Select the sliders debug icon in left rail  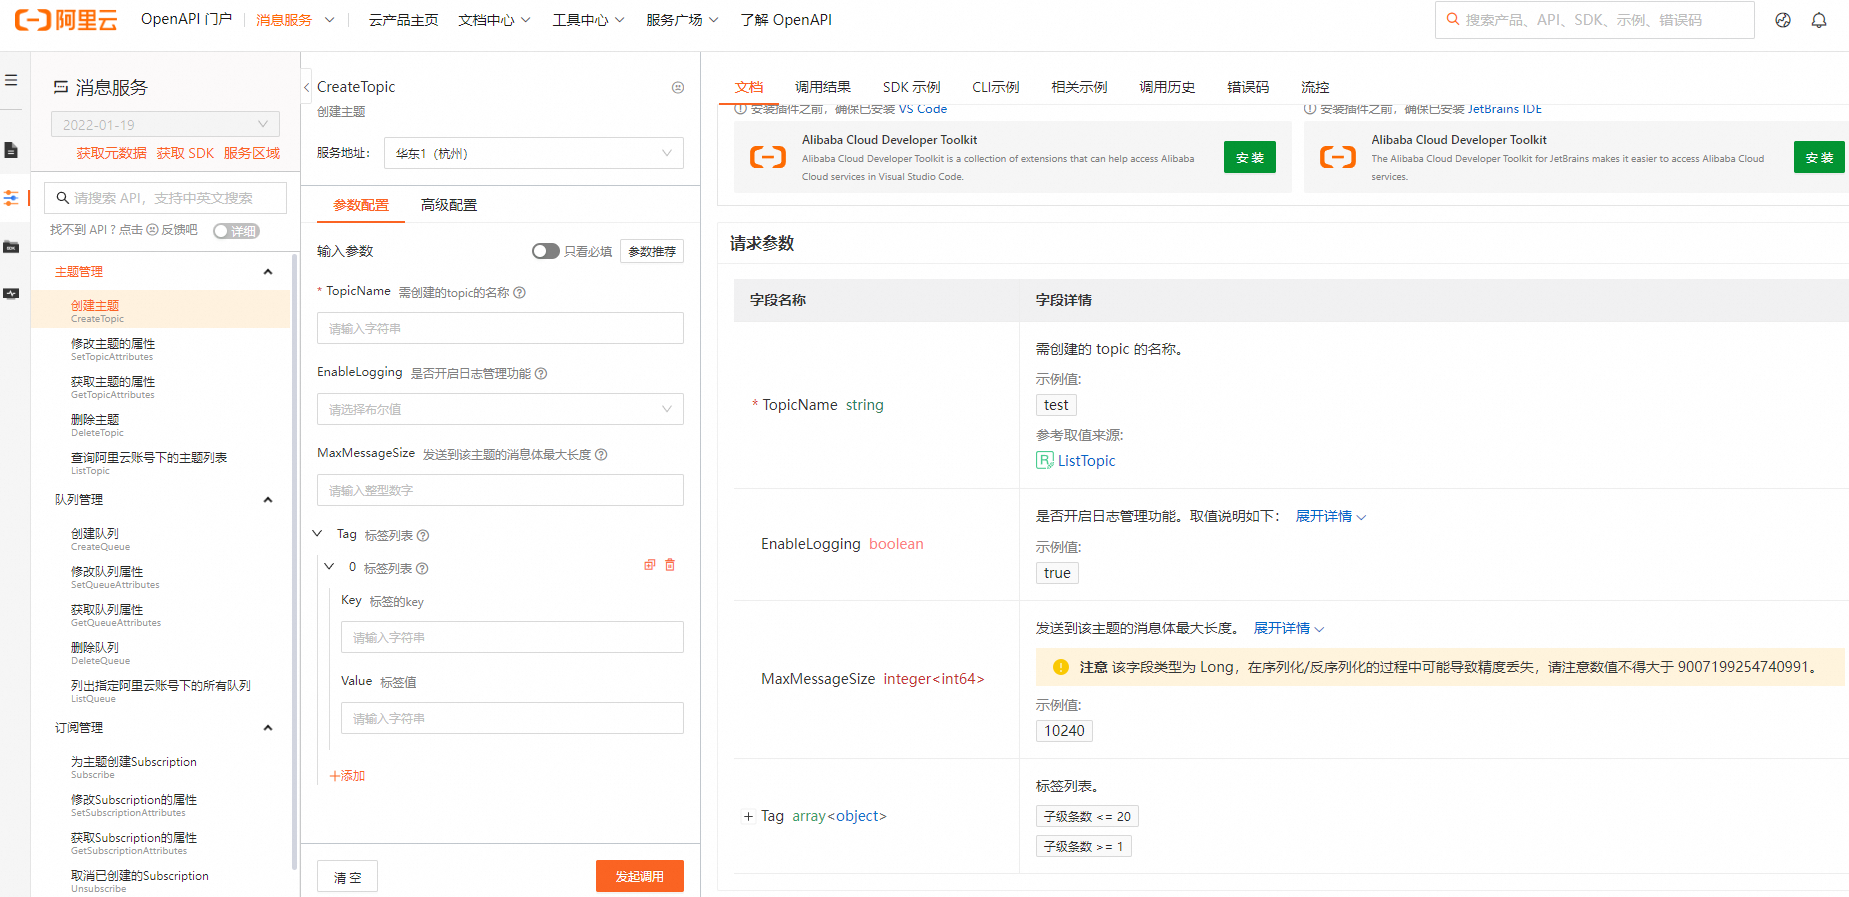pyautogui.click(x=11, y=198)
